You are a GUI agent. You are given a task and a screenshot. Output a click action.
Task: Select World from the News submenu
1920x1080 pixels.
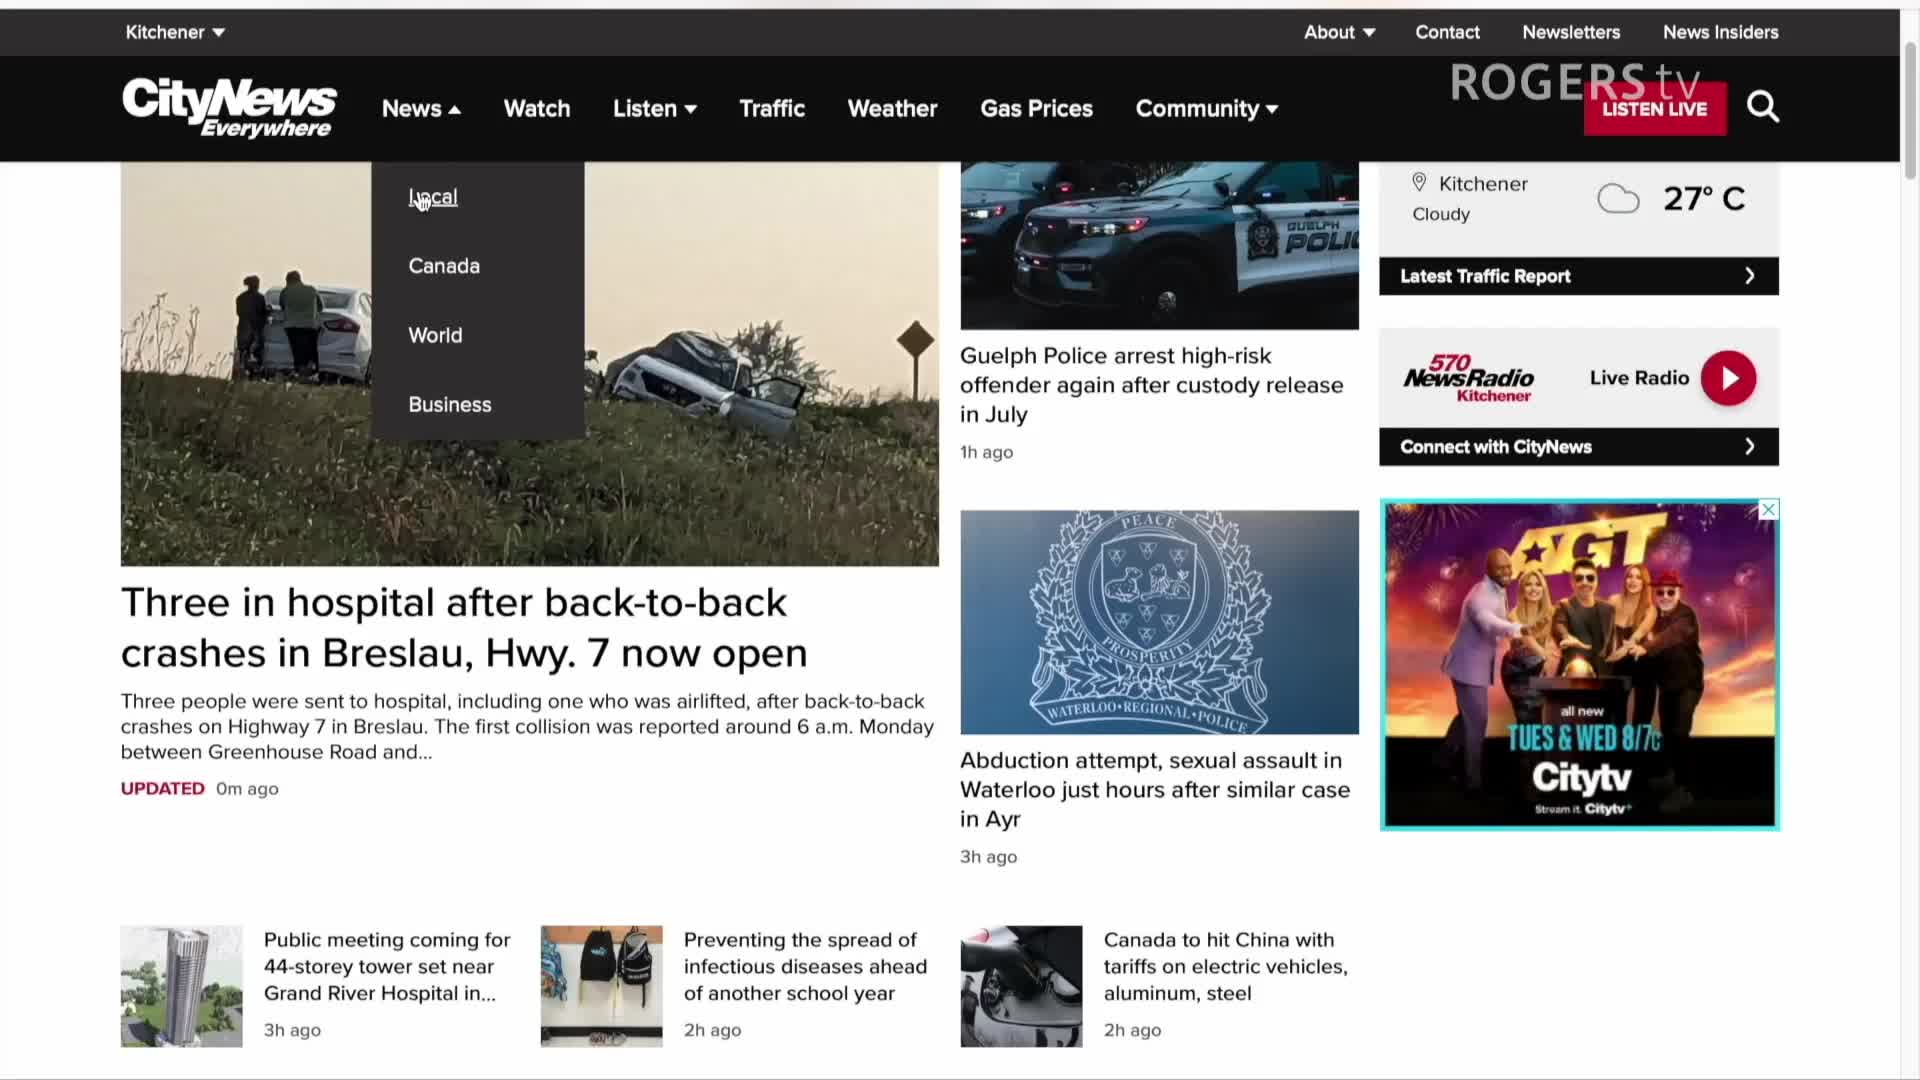(435, 335)
